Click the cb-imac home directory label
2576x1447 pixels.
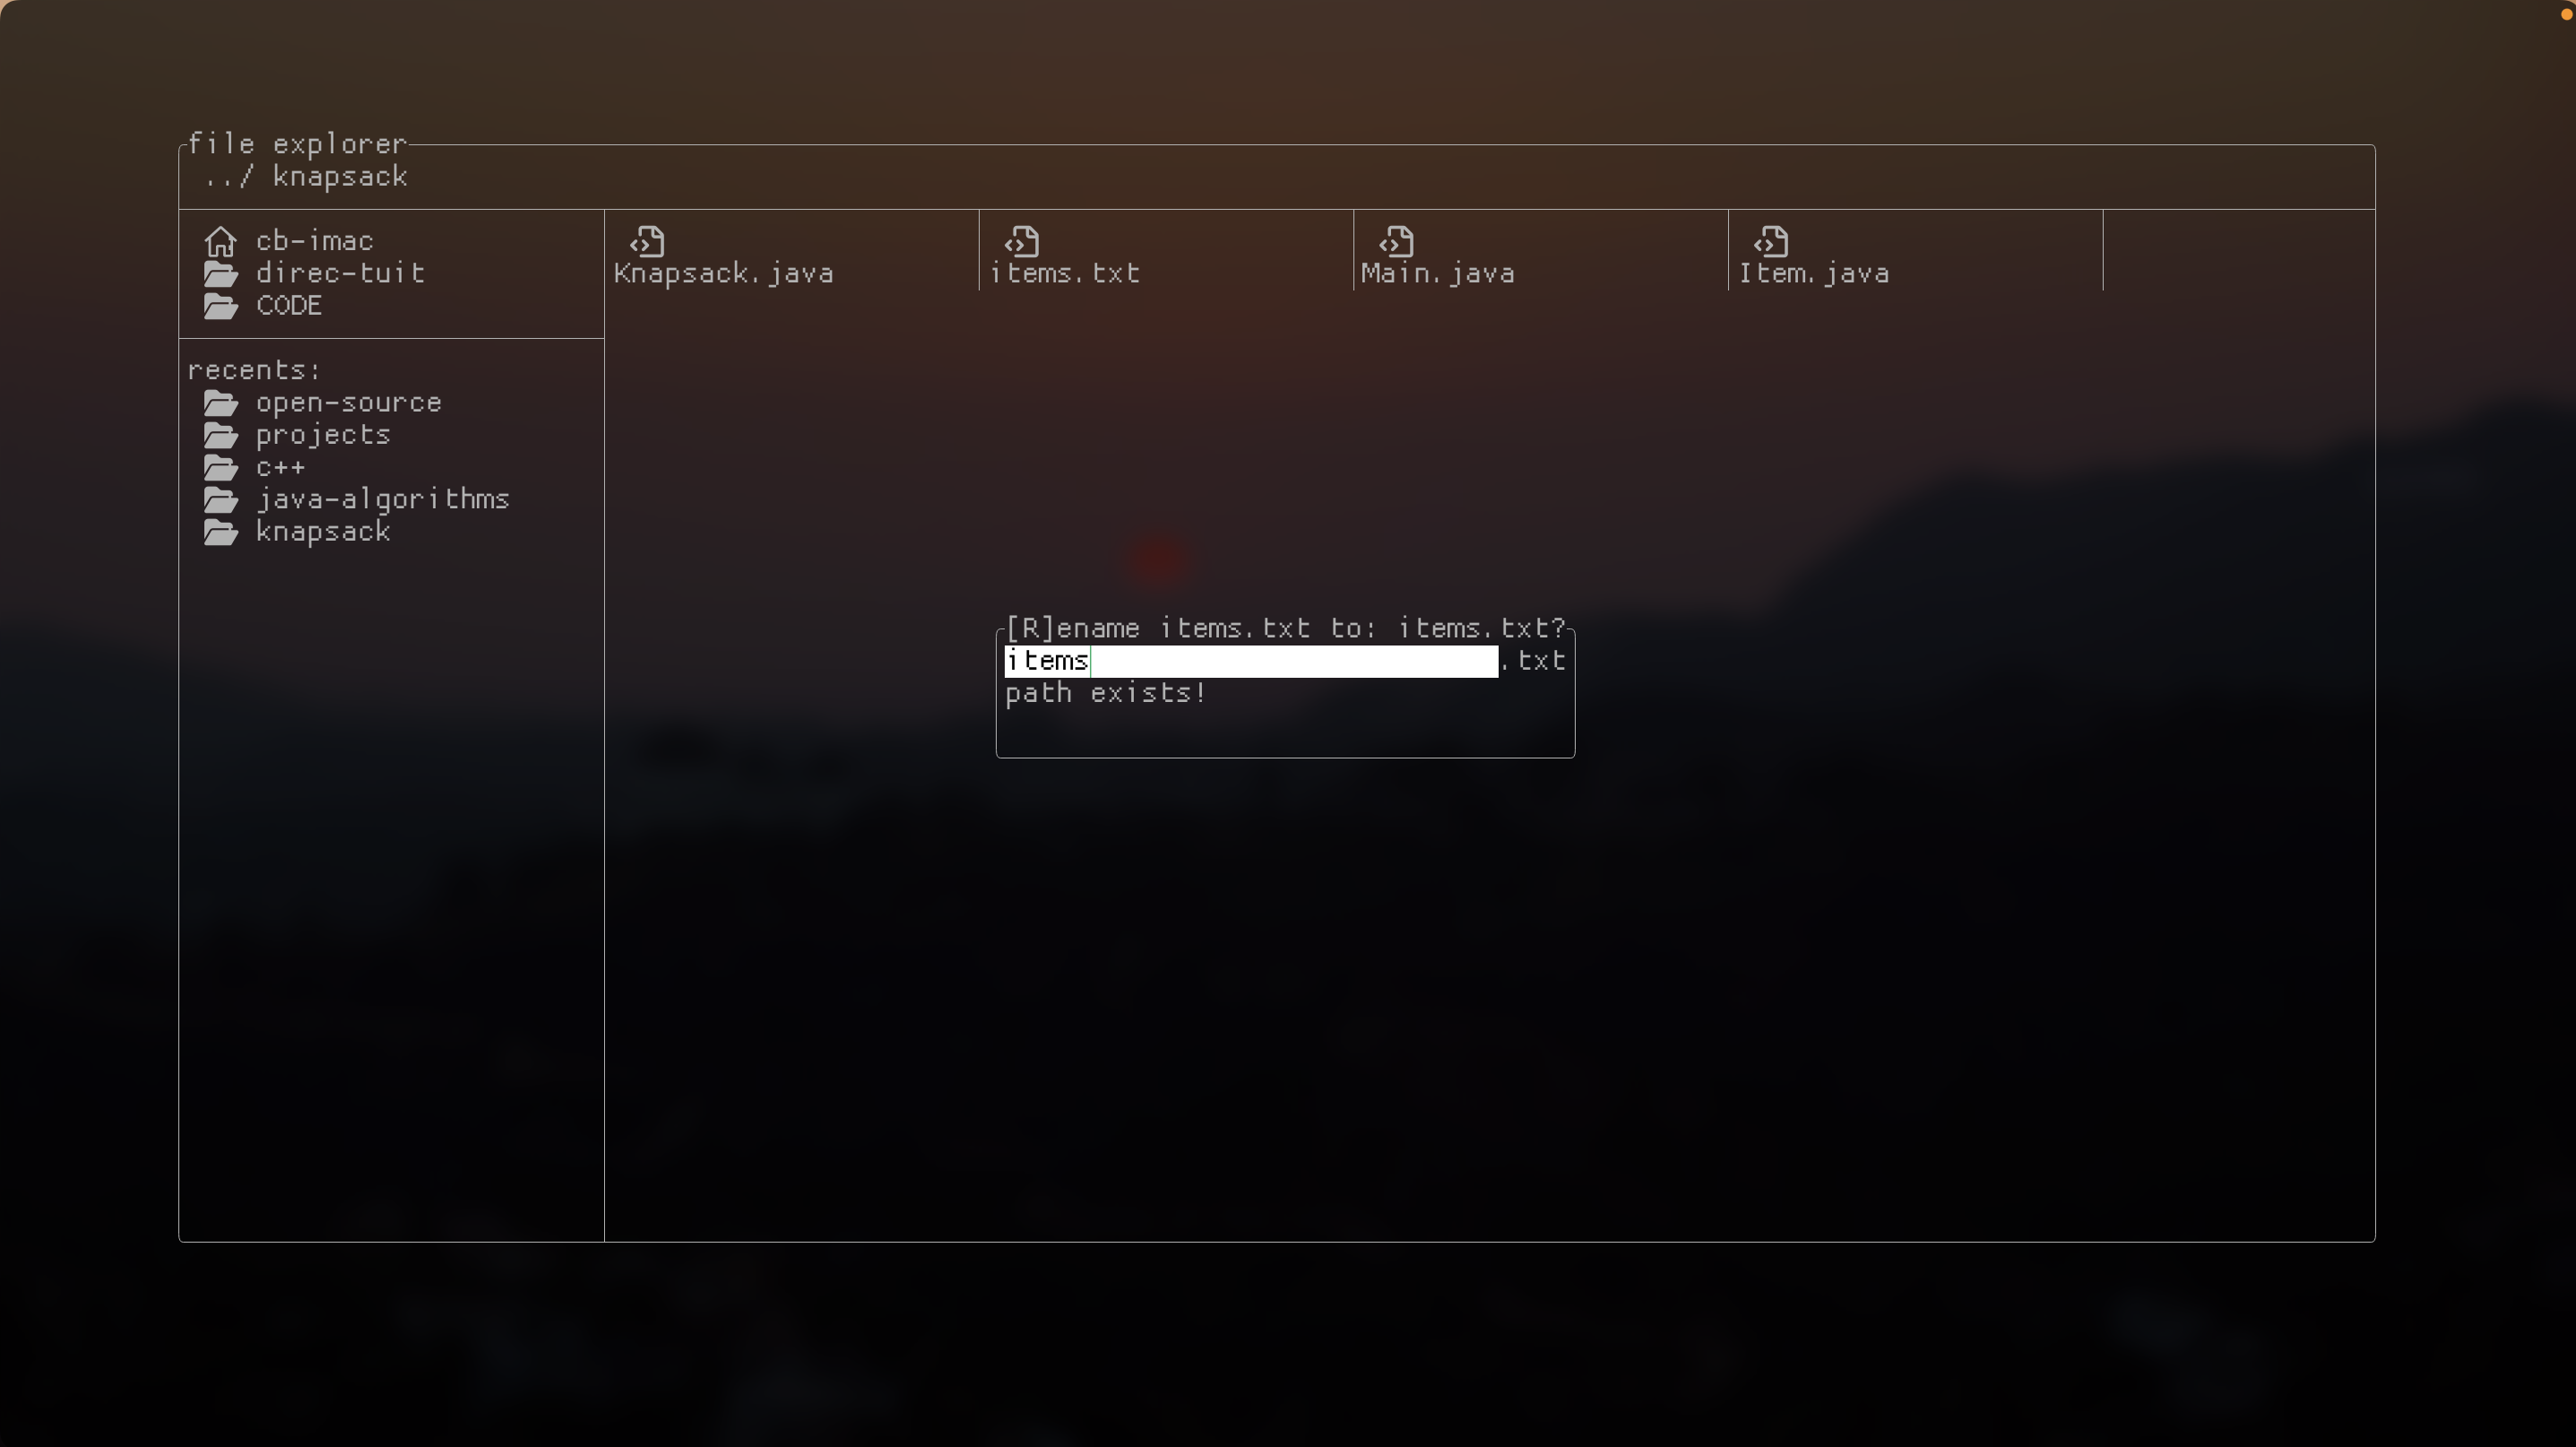click(x=314, y=242)
